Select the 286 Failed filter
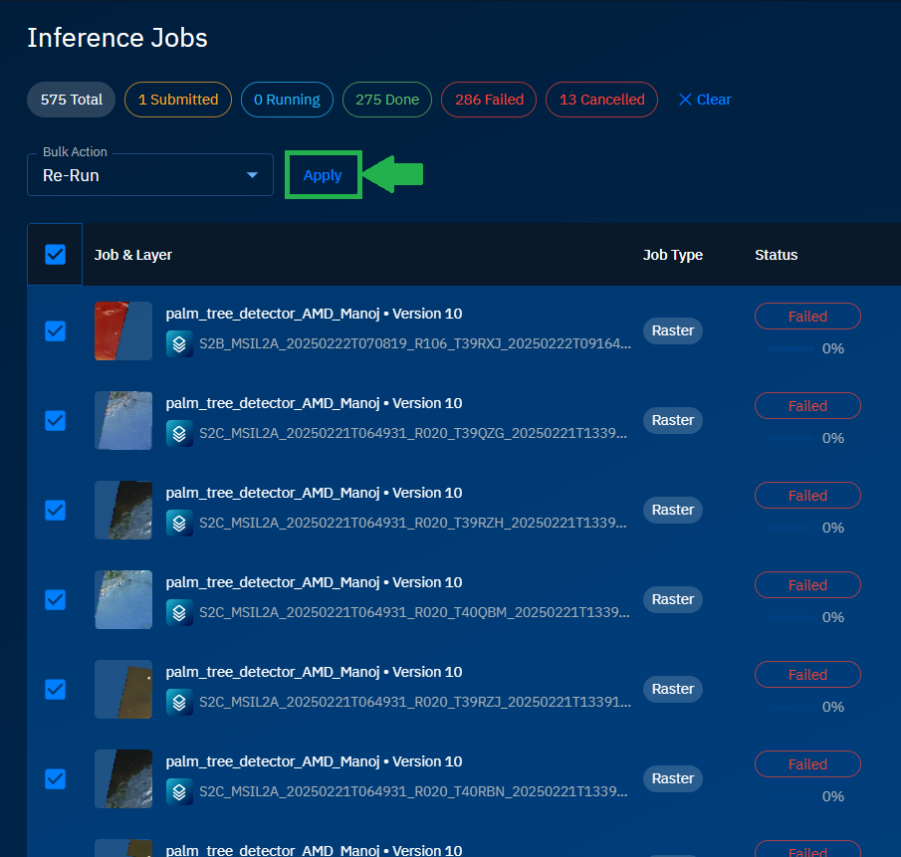This screenshot has width=901, height=857. point(488,99)
